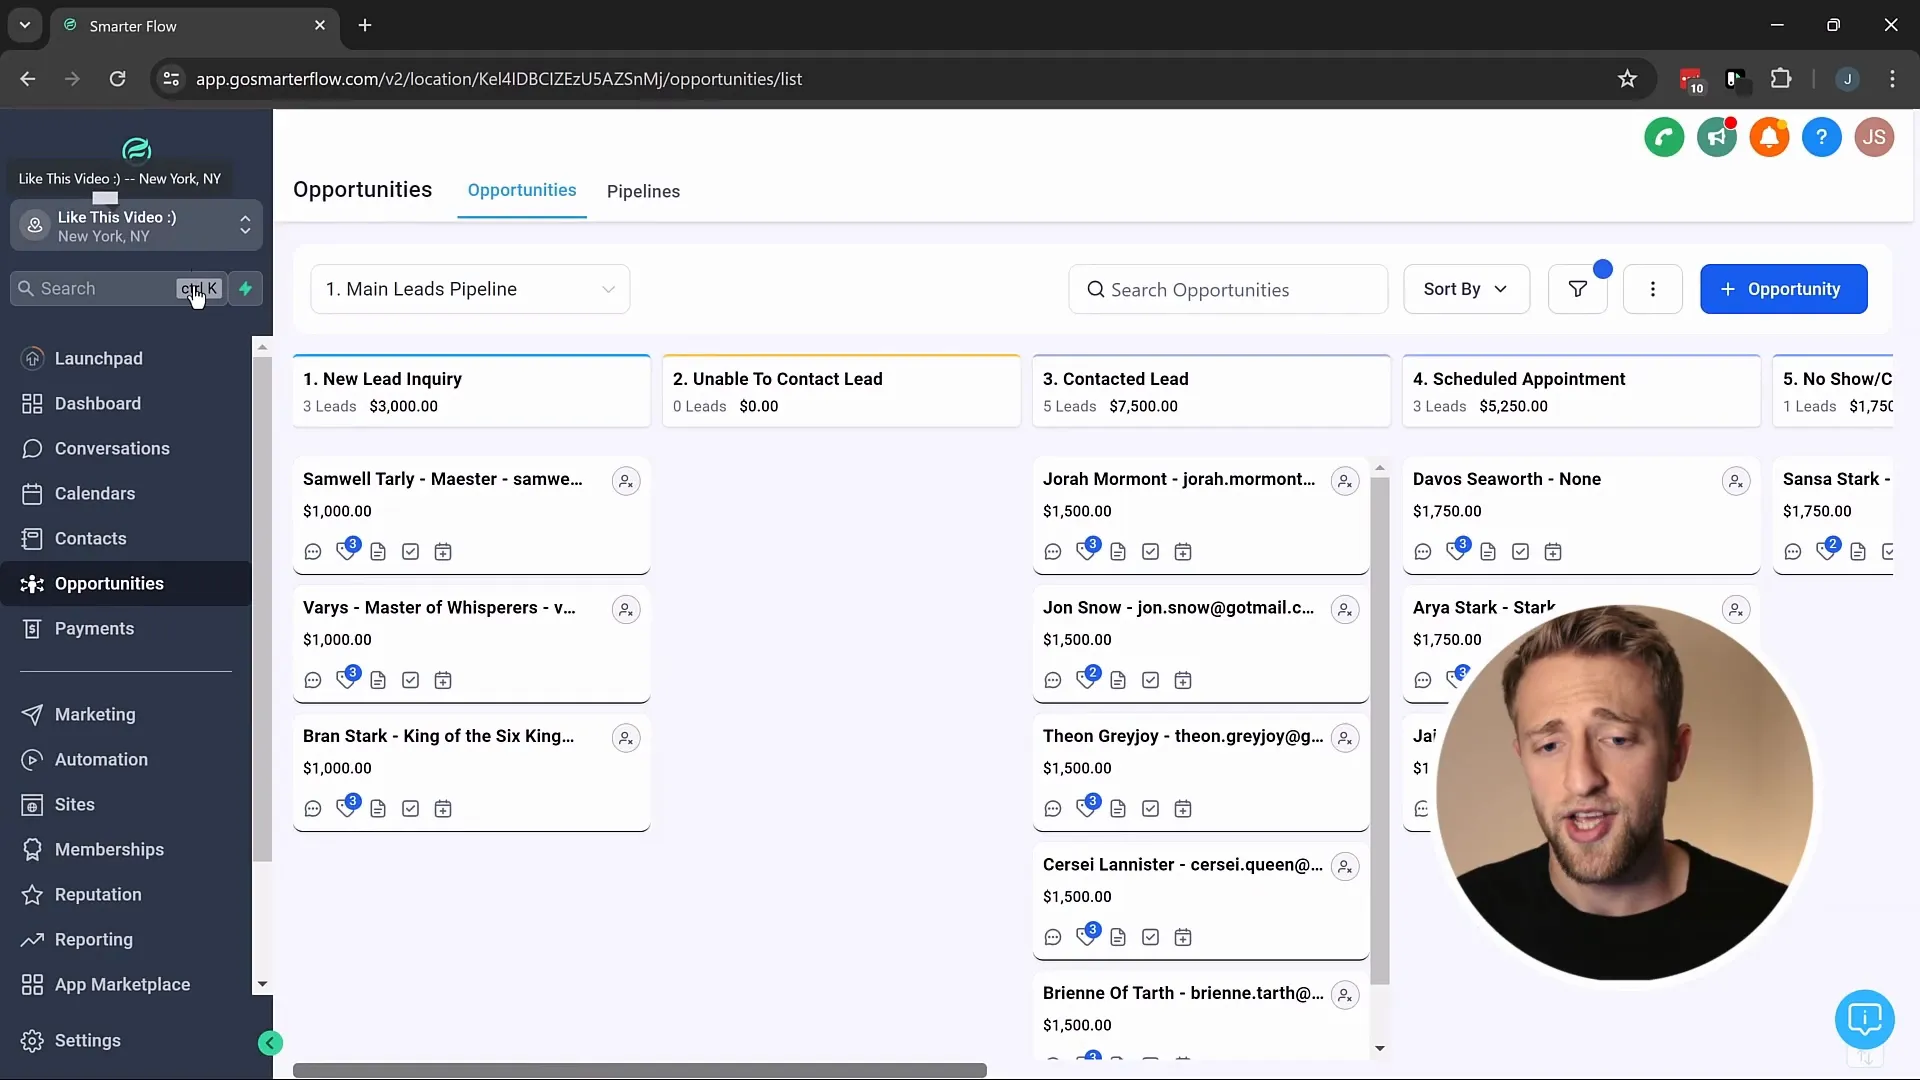This screenshot has height=1080, width=1920.
Task: Open appointment icon on Davos Seaworth card
Action: click(x=1553, y=552)
